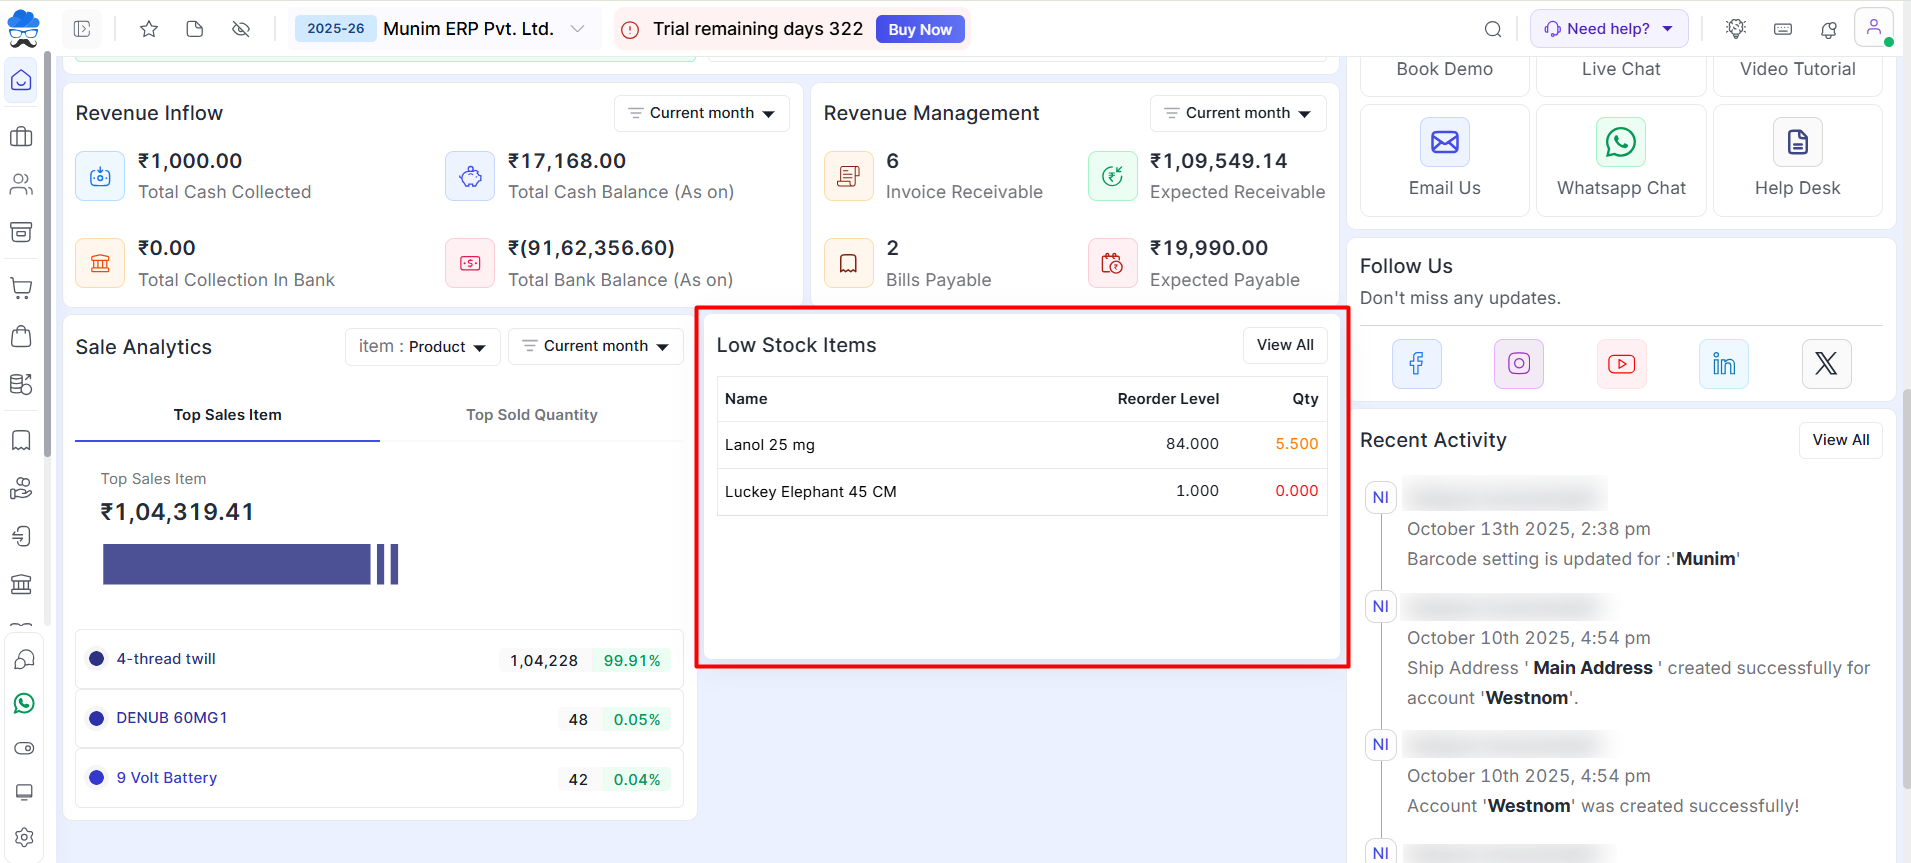The image size is (1911, 863).
Task: Toggle the favorite star in top bar
Action: [149, 29]
